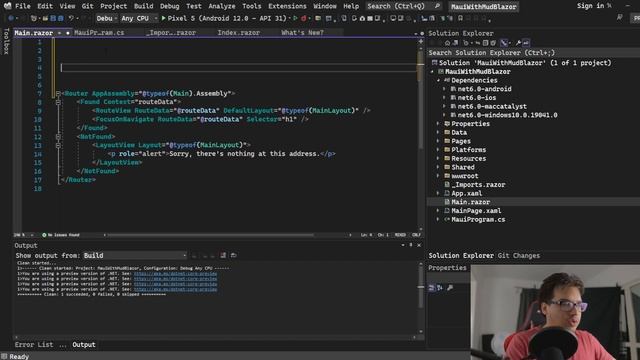640x360 pixels.
Task: Click the CRLF line ending indicator
Action: click(416, 235)
